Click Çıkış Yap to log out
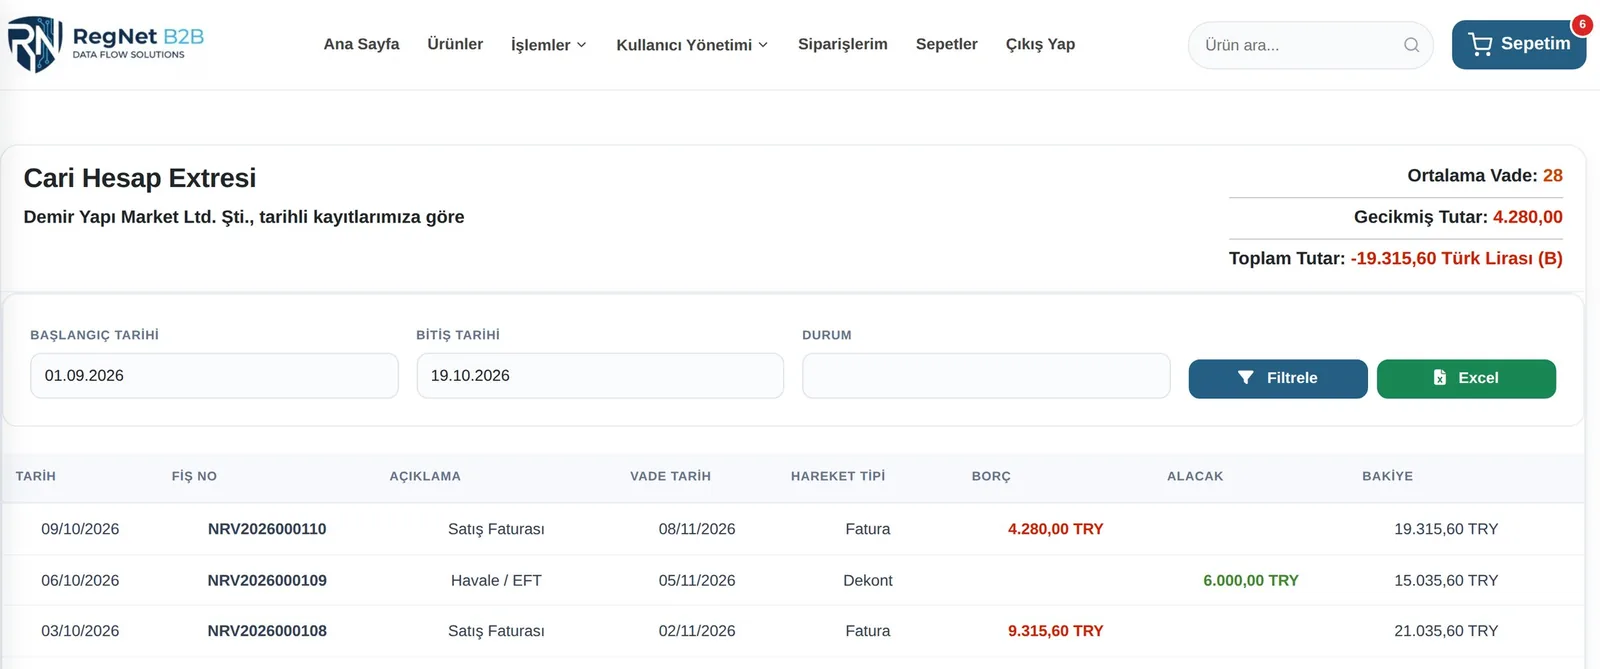The height and width of the screenshot is (669, 1600). tap(1040, 44)
